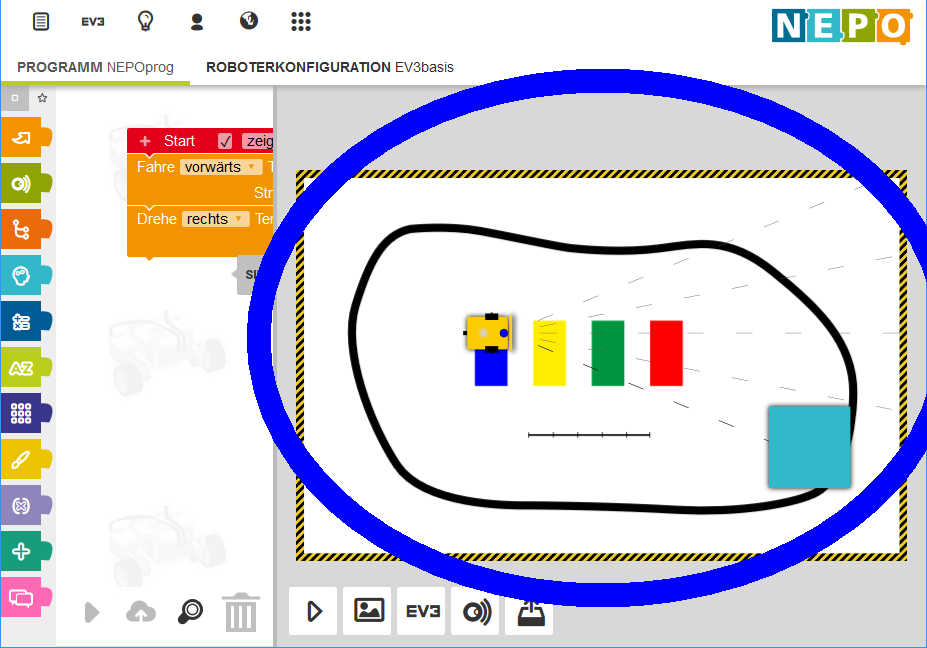This screenshot has height=648, width=927.
Task: Open the dark blue Math category
Action: [x=25, y=322]
